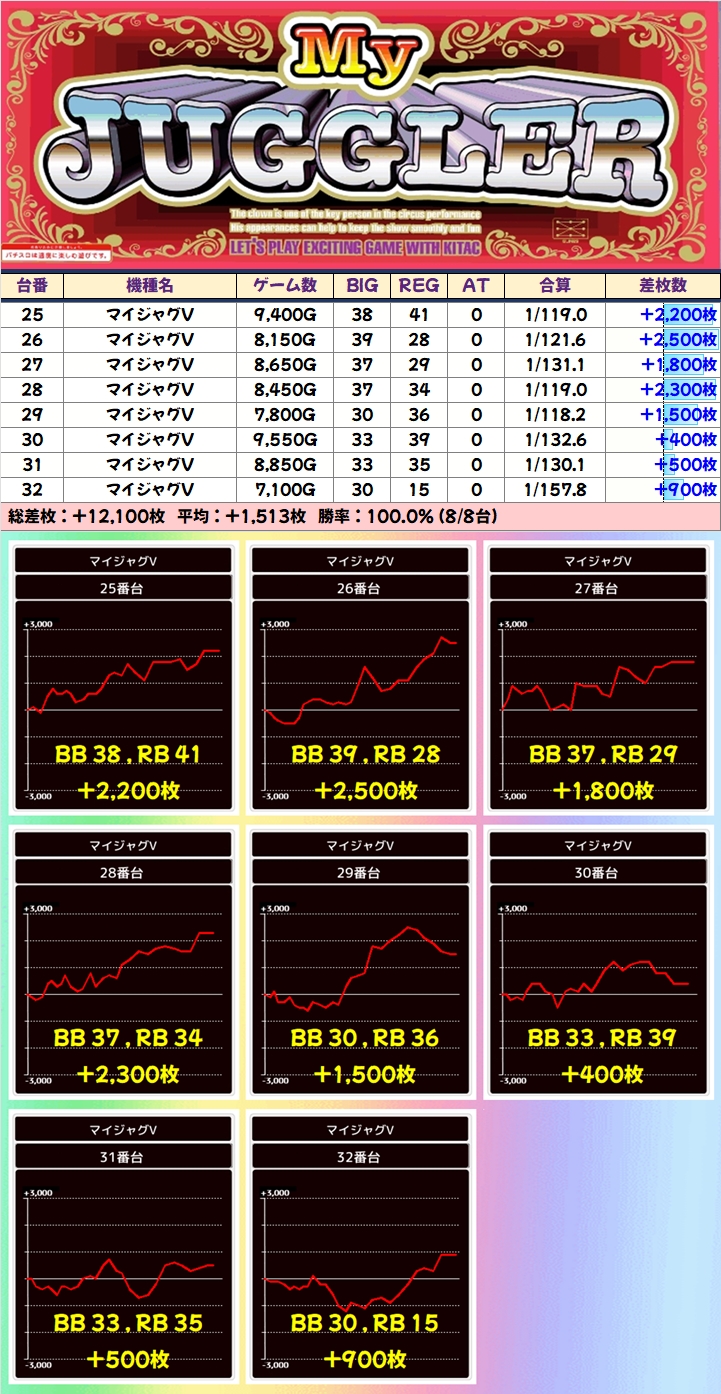Click the 9,550G game count cell
Screen dimensions: 721x1394
(286, 439)
